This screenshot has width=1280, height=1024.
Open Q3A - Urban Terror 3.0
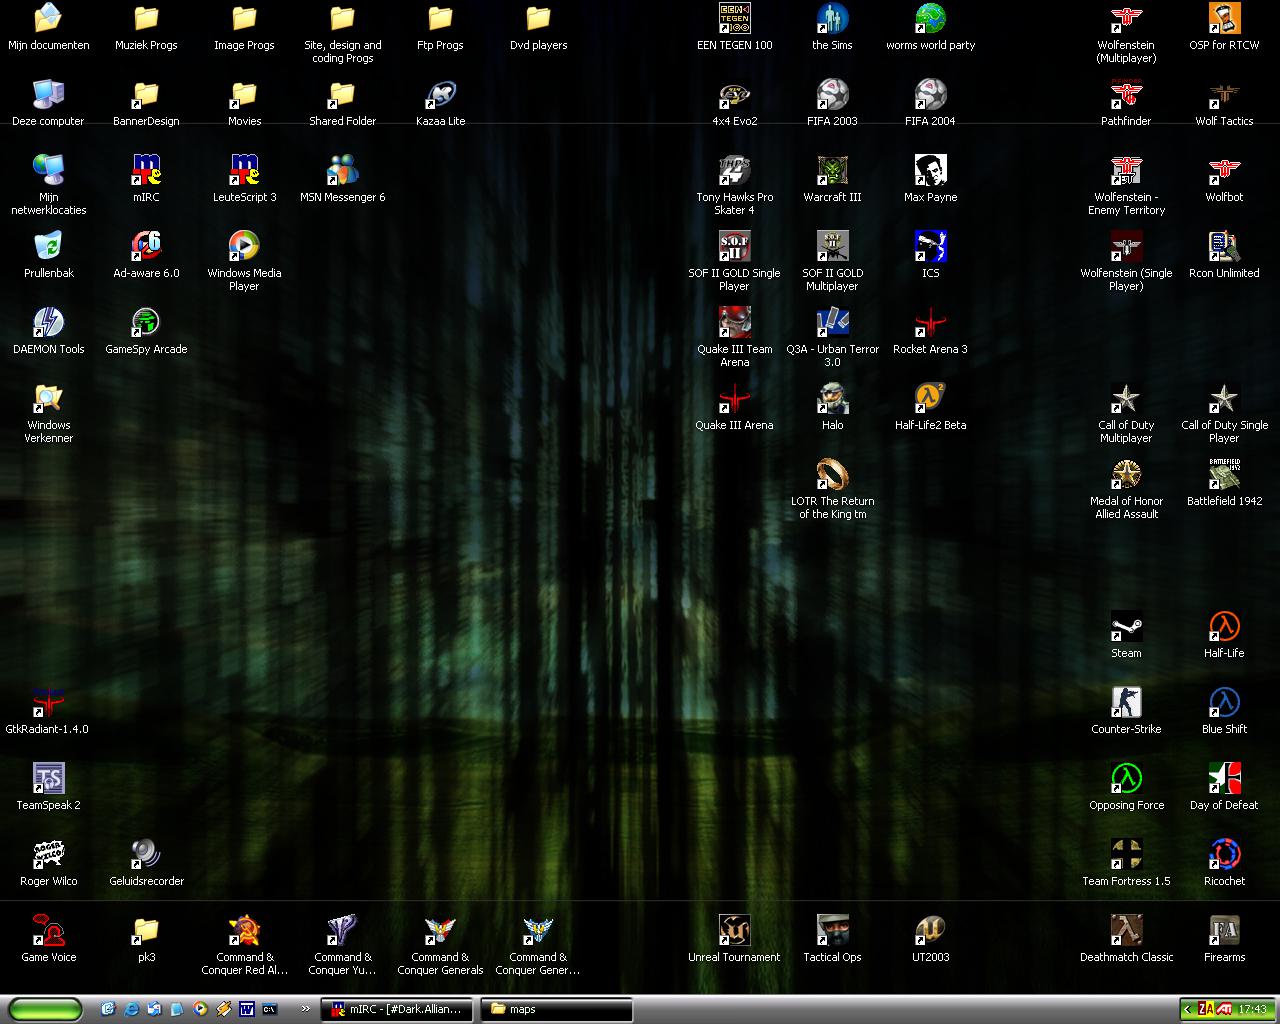click(832, 322)
